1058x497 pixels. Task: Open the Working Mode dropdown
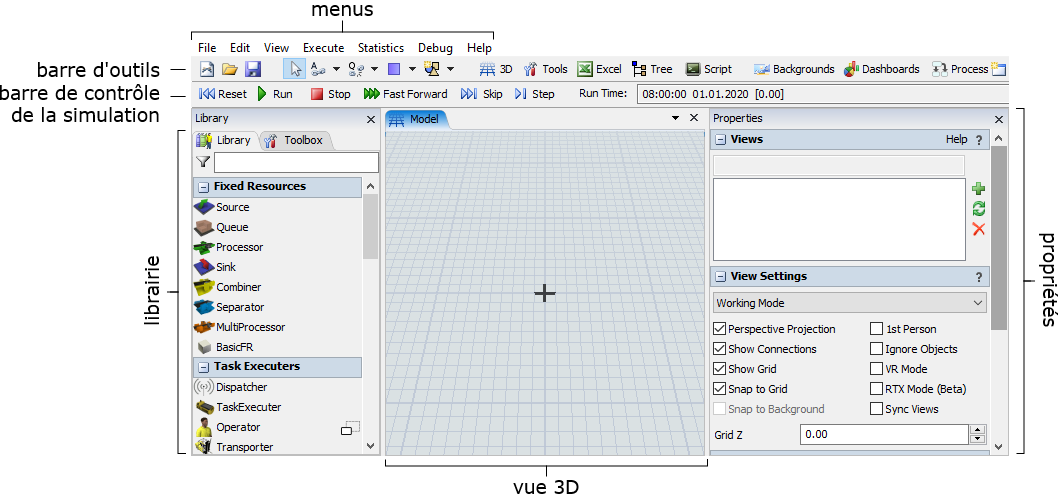(x=850, y=303)
